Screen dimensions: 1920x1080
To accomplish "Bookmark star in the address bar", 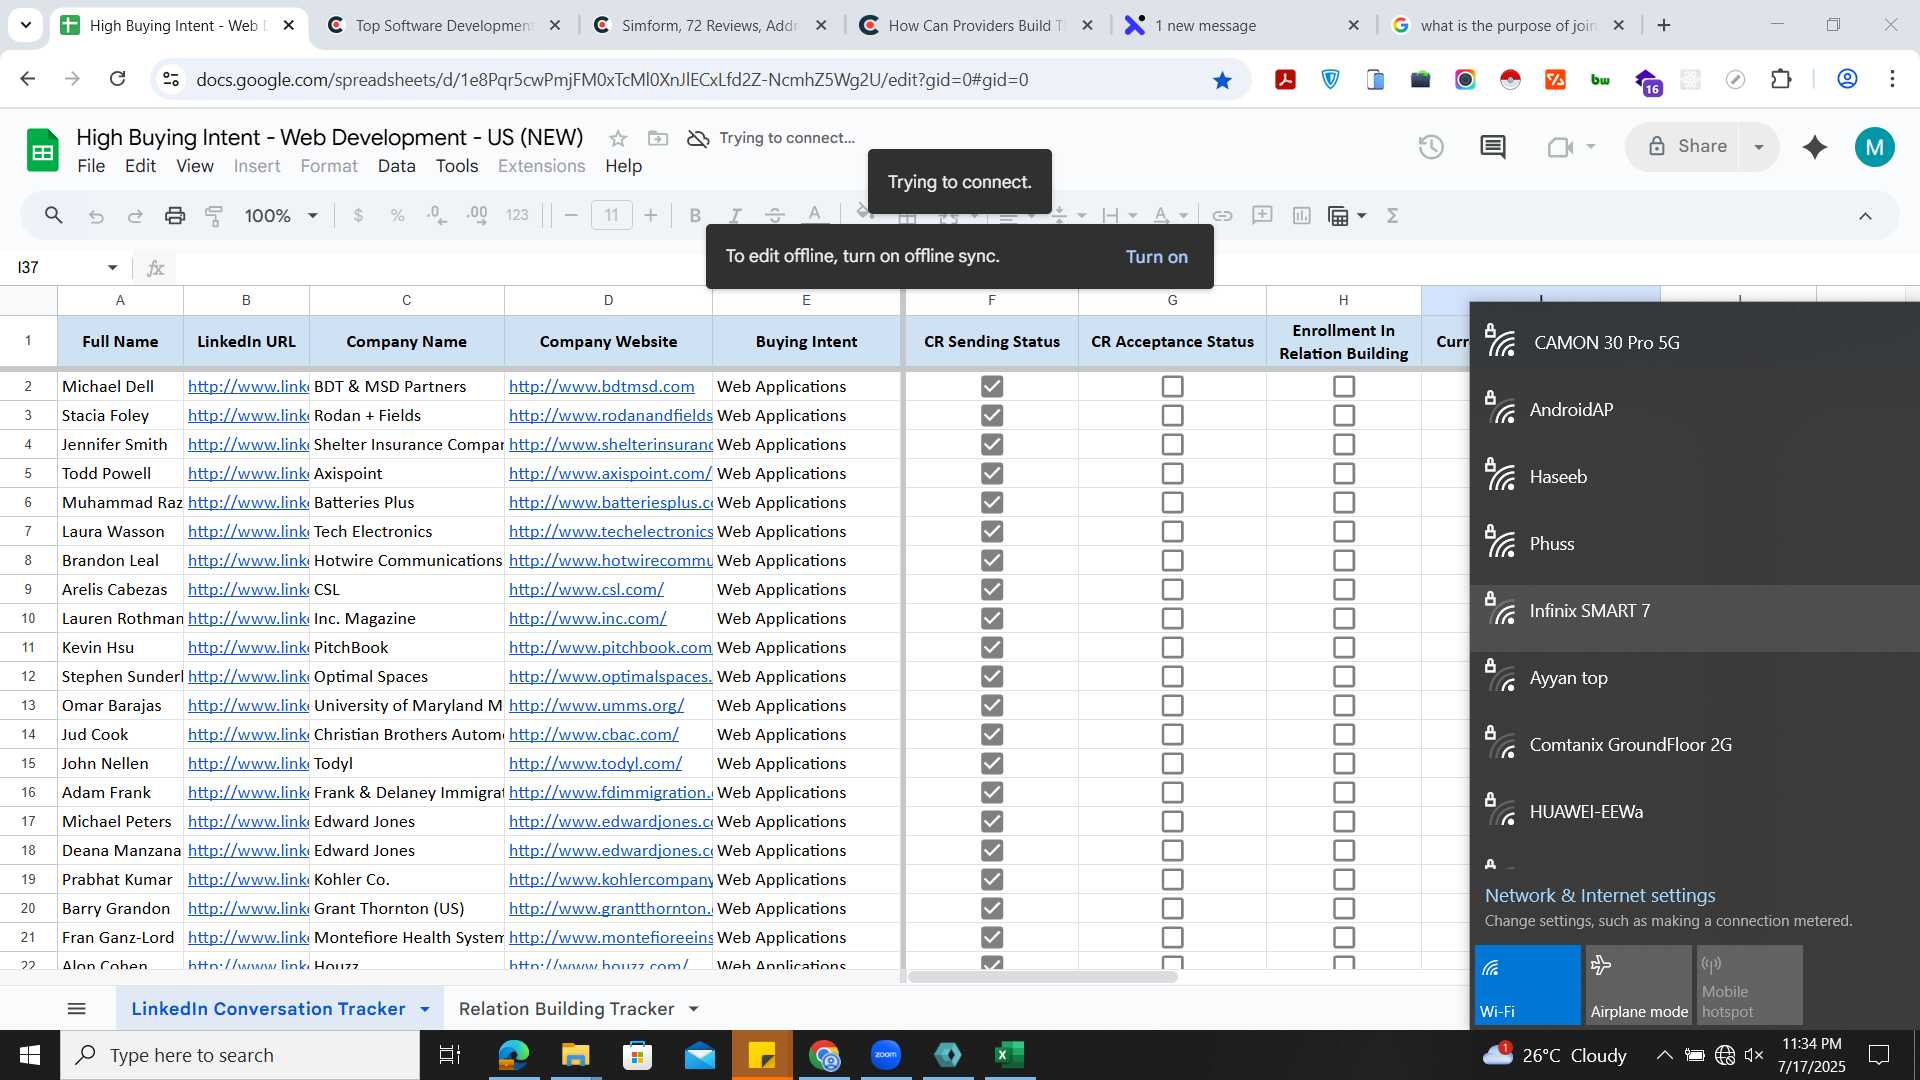I will (x=1222, y=80).
